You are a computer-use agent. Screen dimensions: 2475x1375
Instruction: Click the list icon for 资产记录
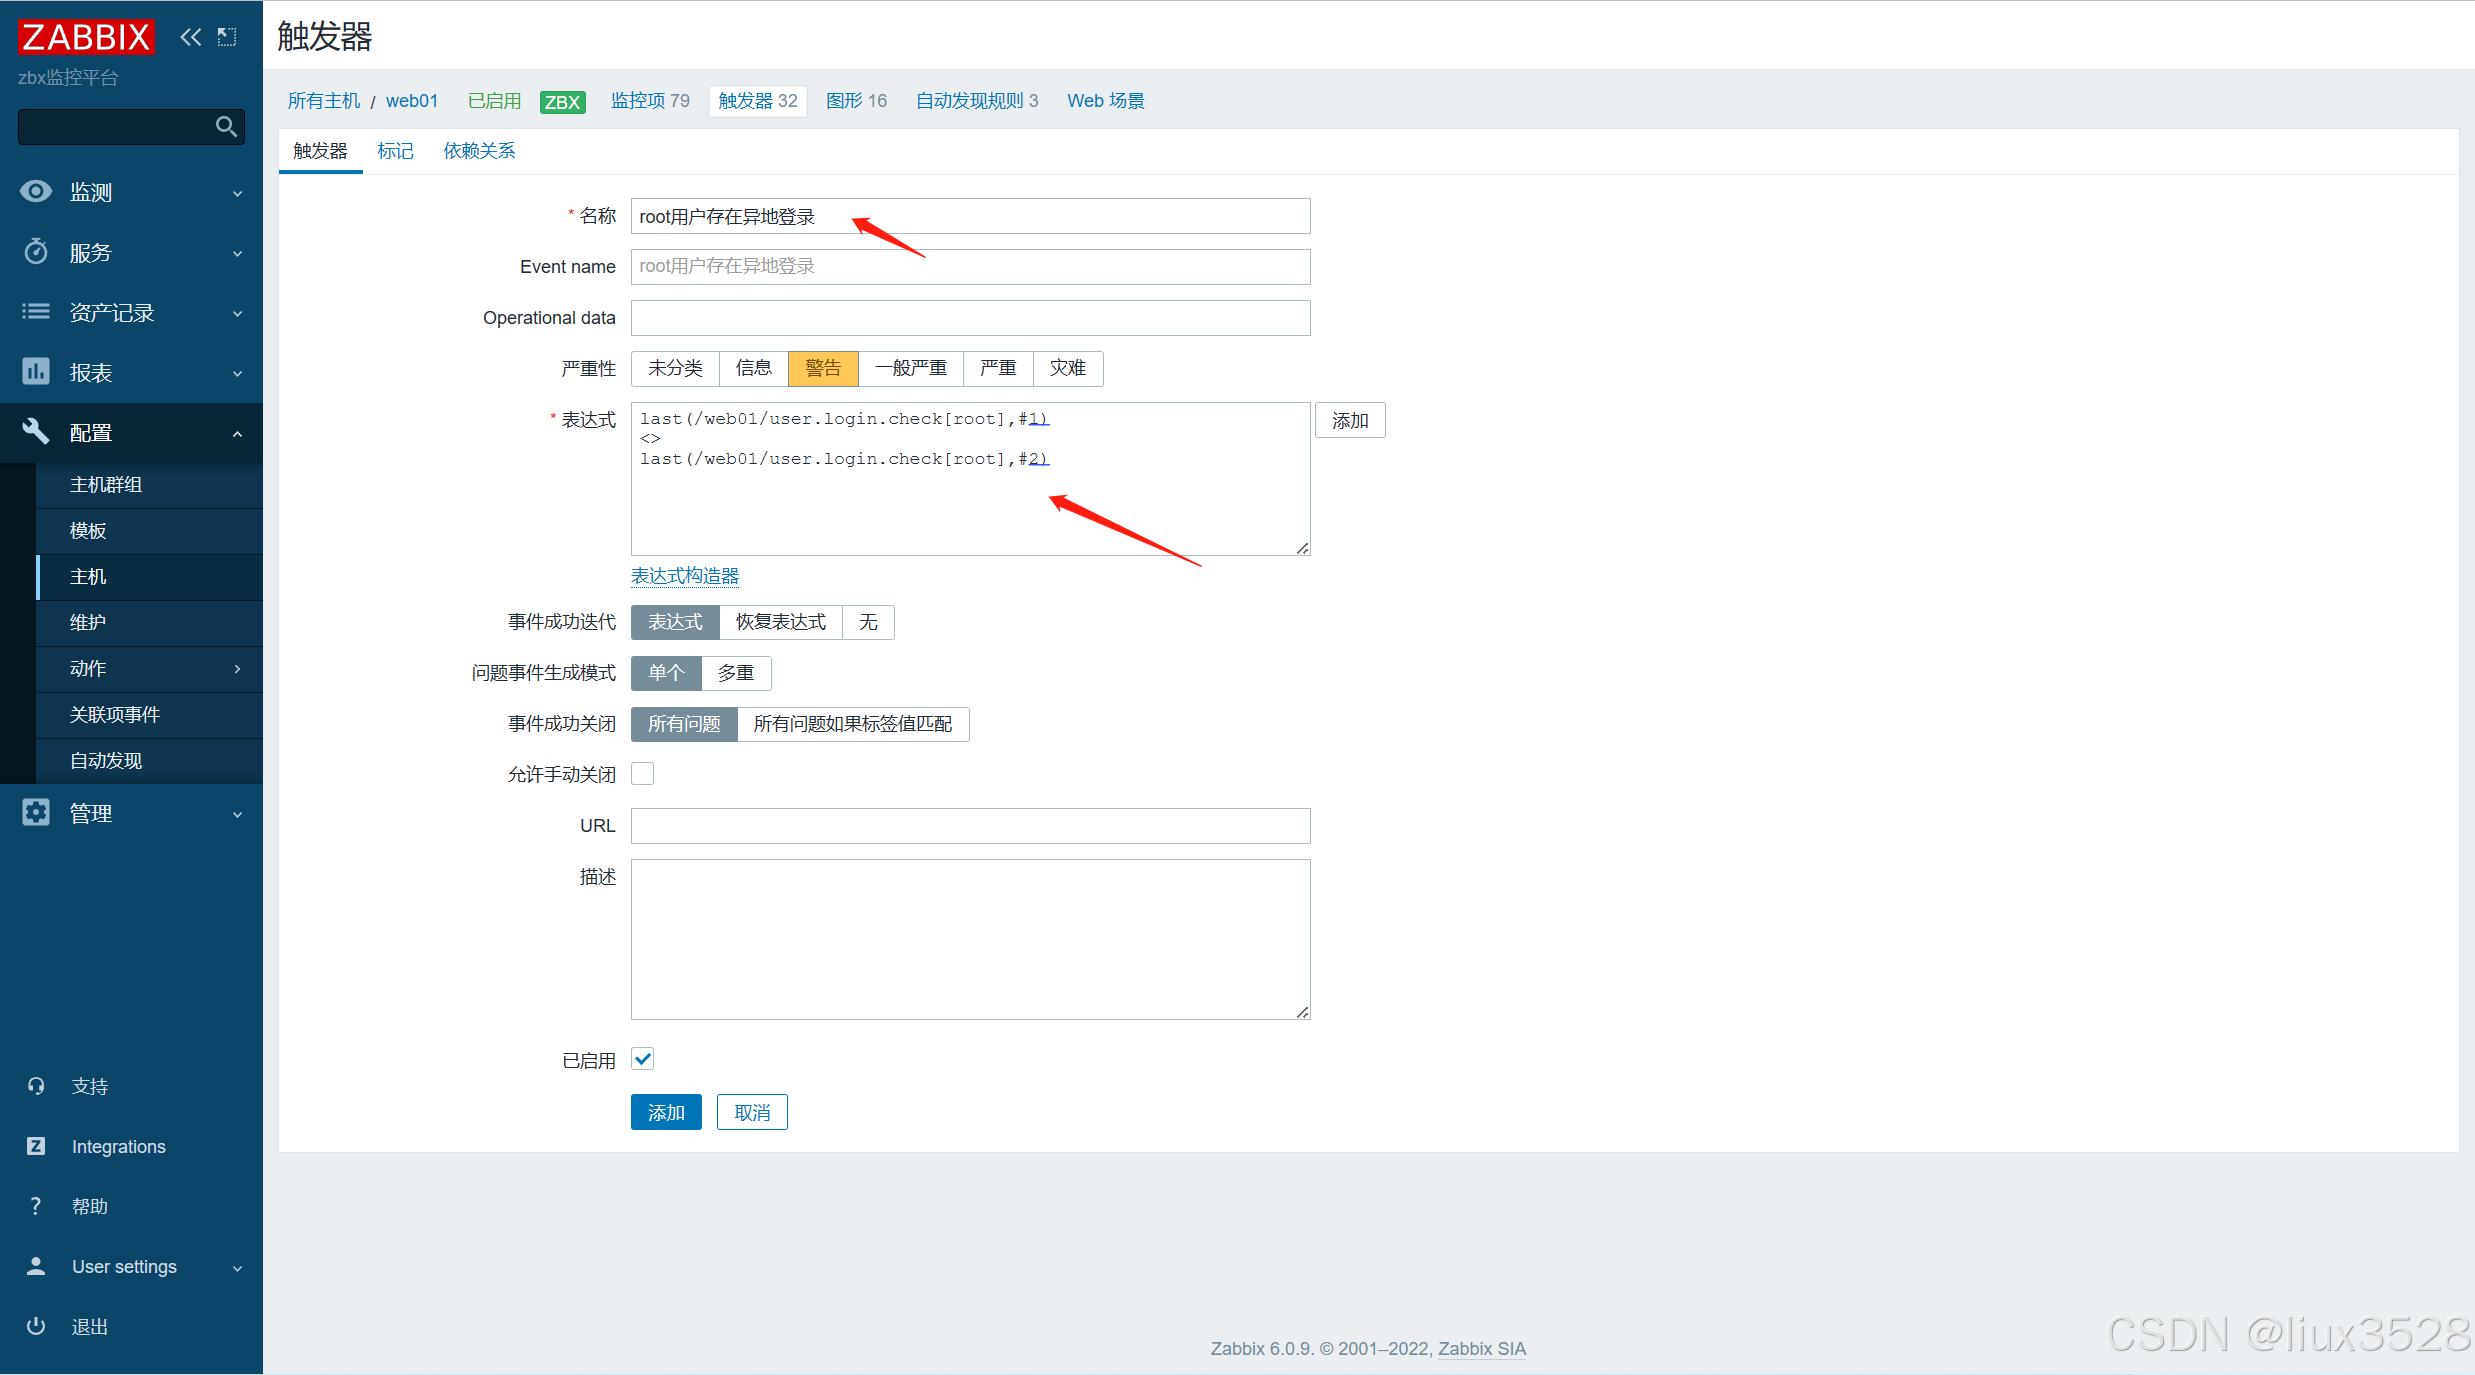click(36, 311)
